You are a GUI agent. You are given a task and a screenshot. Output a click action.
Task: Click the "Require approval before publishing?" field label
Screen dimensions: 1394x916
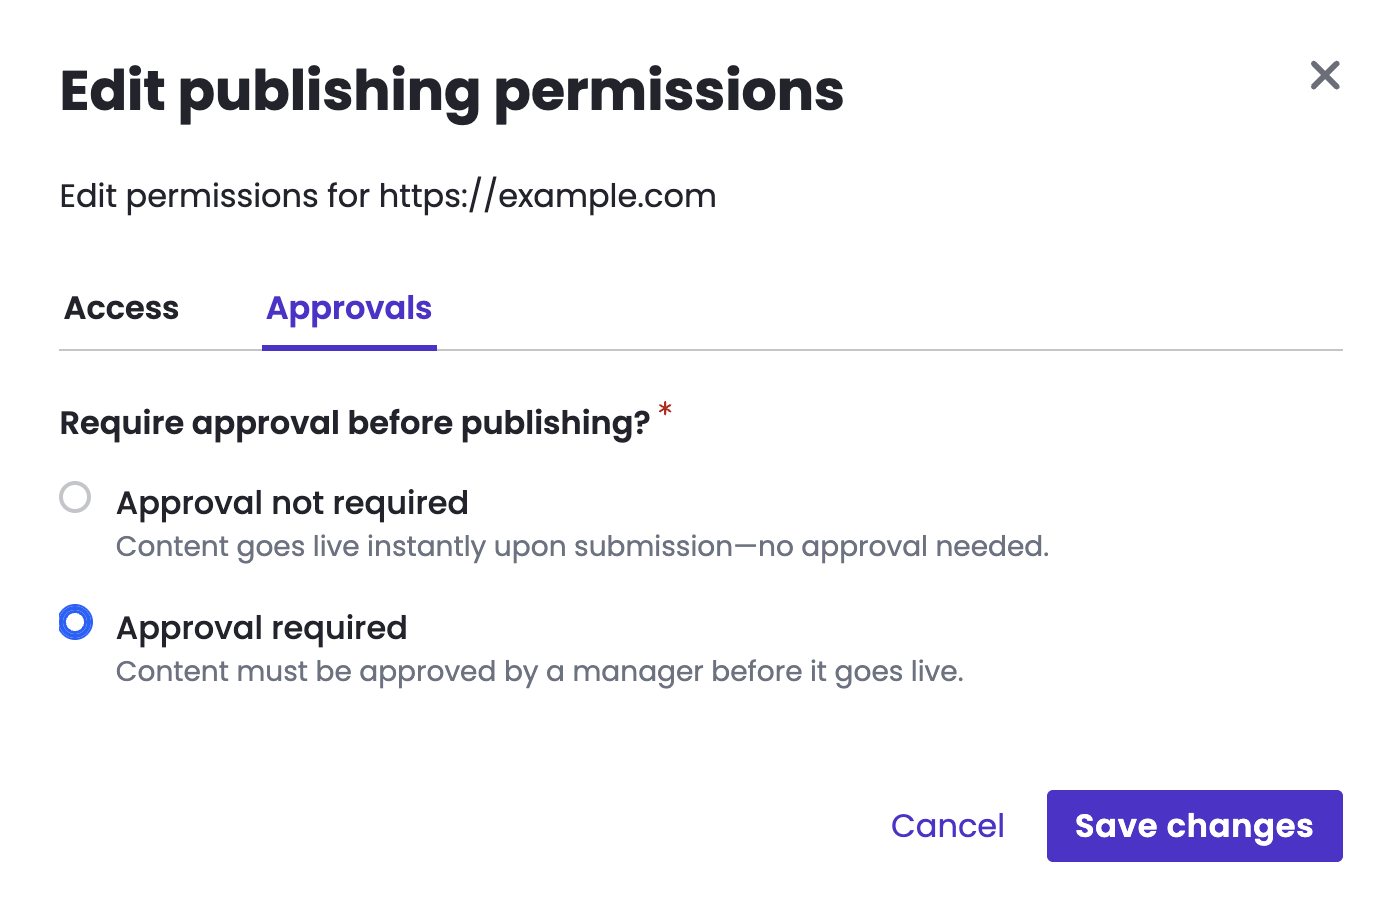click(x=355, y=423)
